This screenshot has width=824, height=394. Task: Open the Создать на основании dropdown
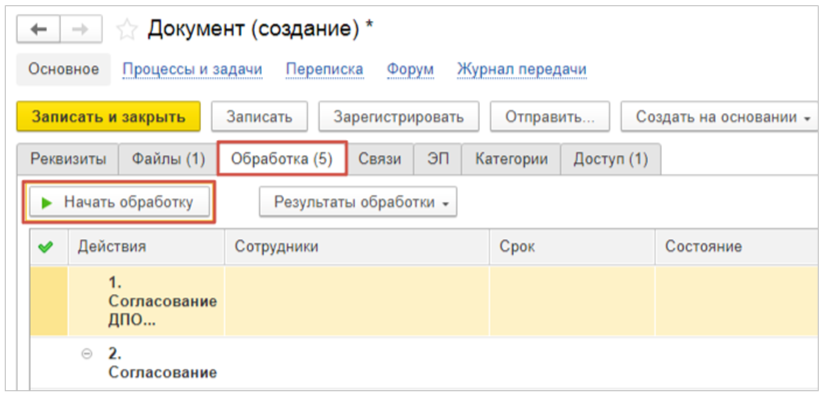[719, 117]
